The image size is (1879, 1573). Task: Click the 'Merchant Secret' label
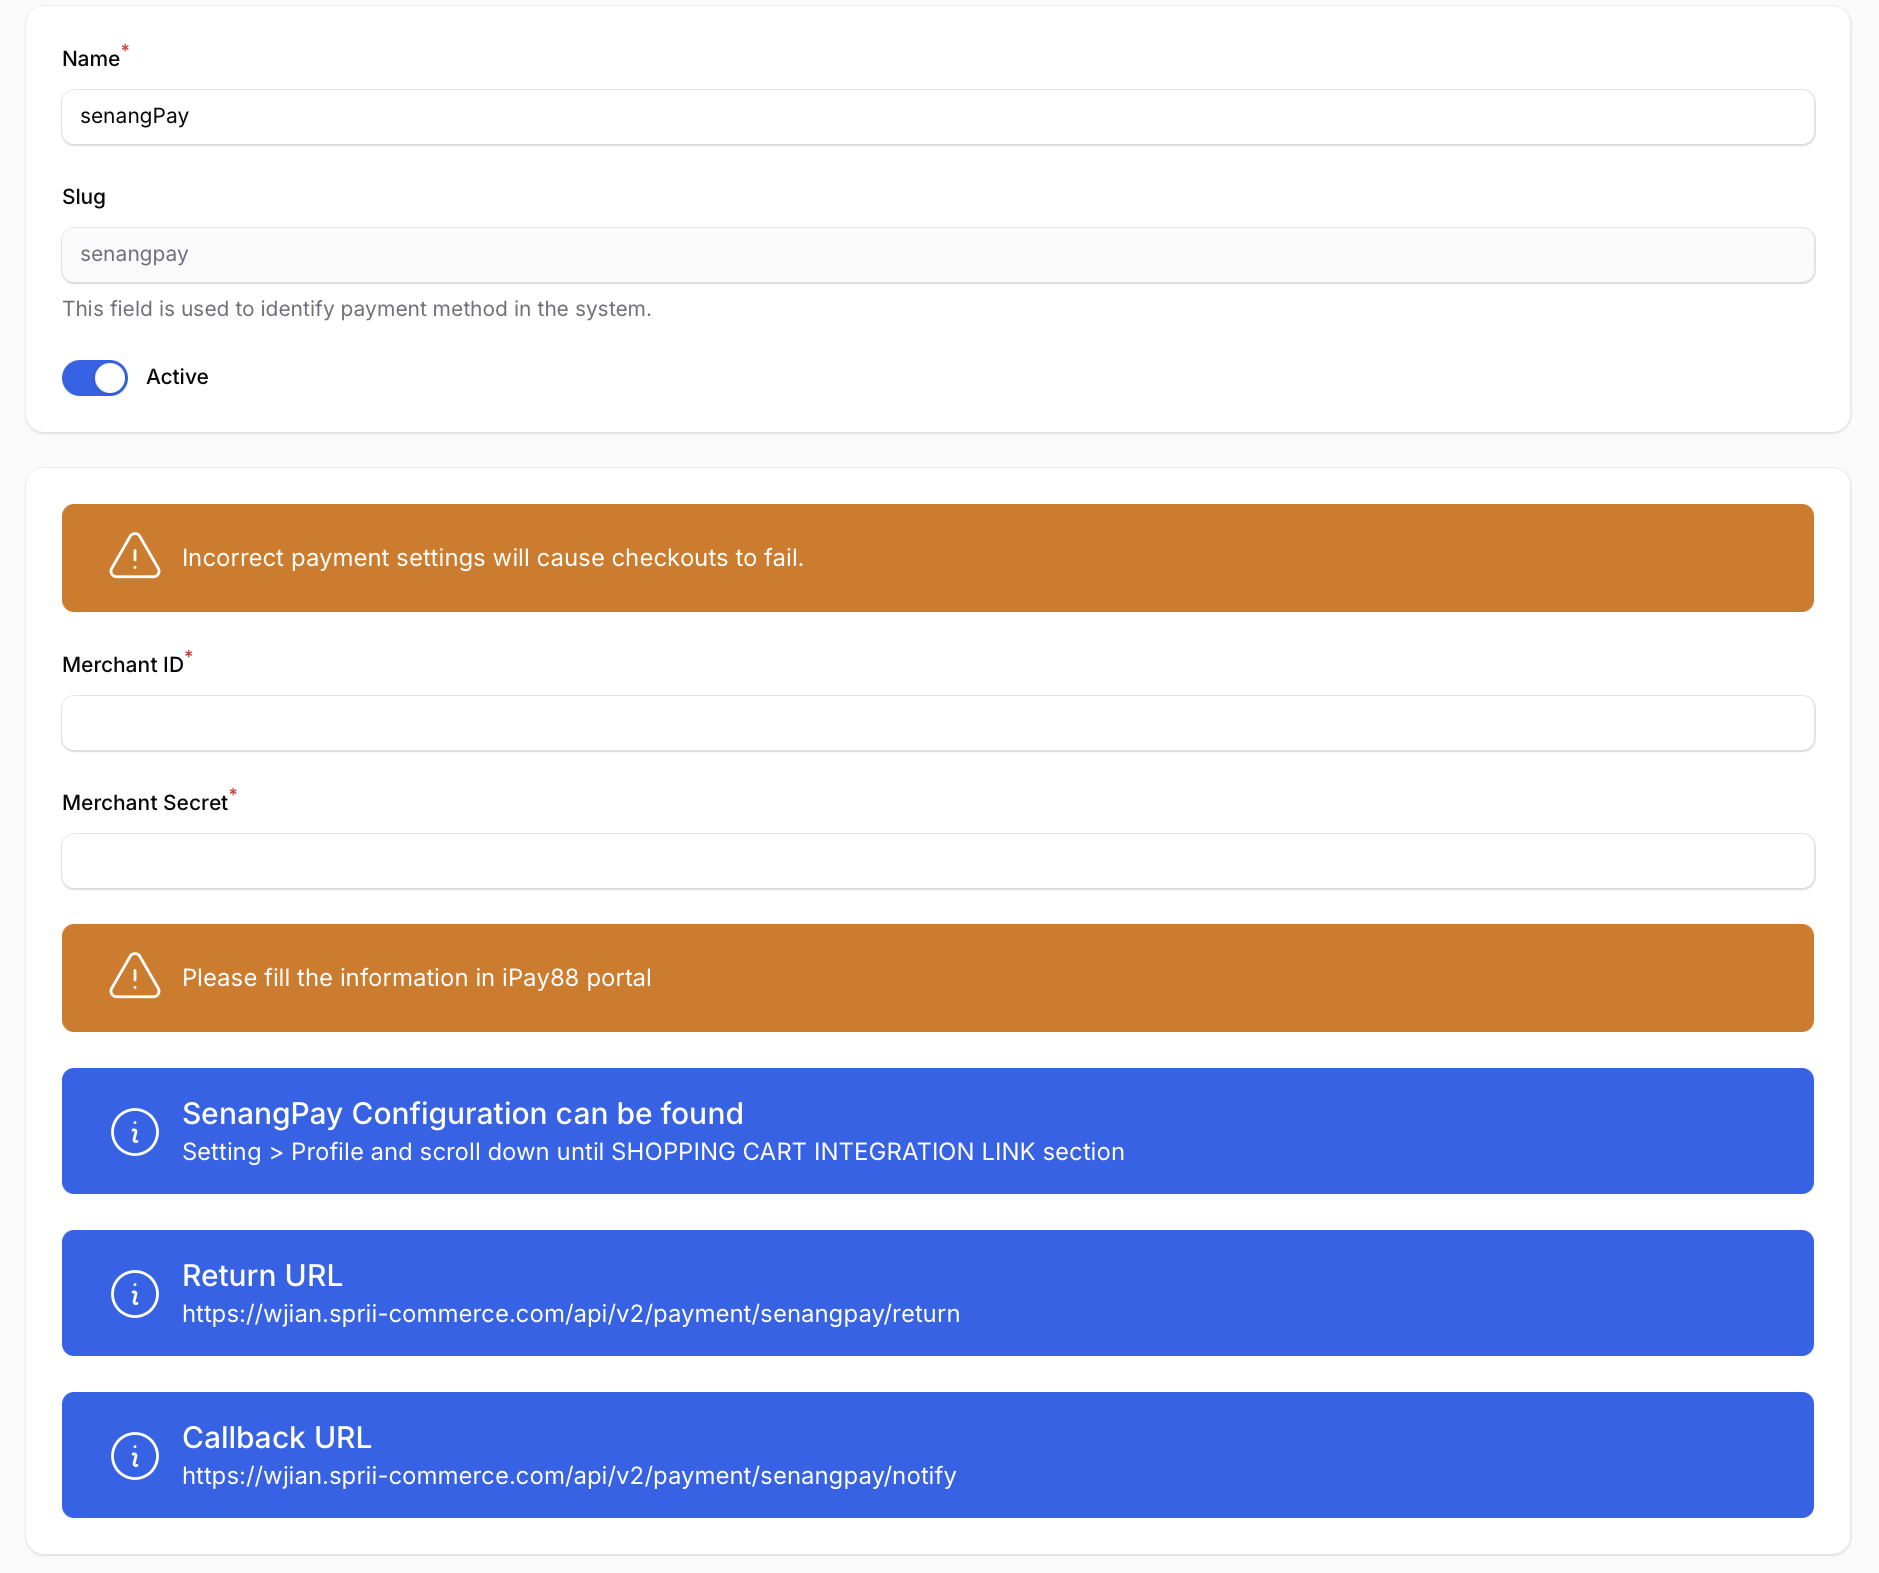[145, 803]
